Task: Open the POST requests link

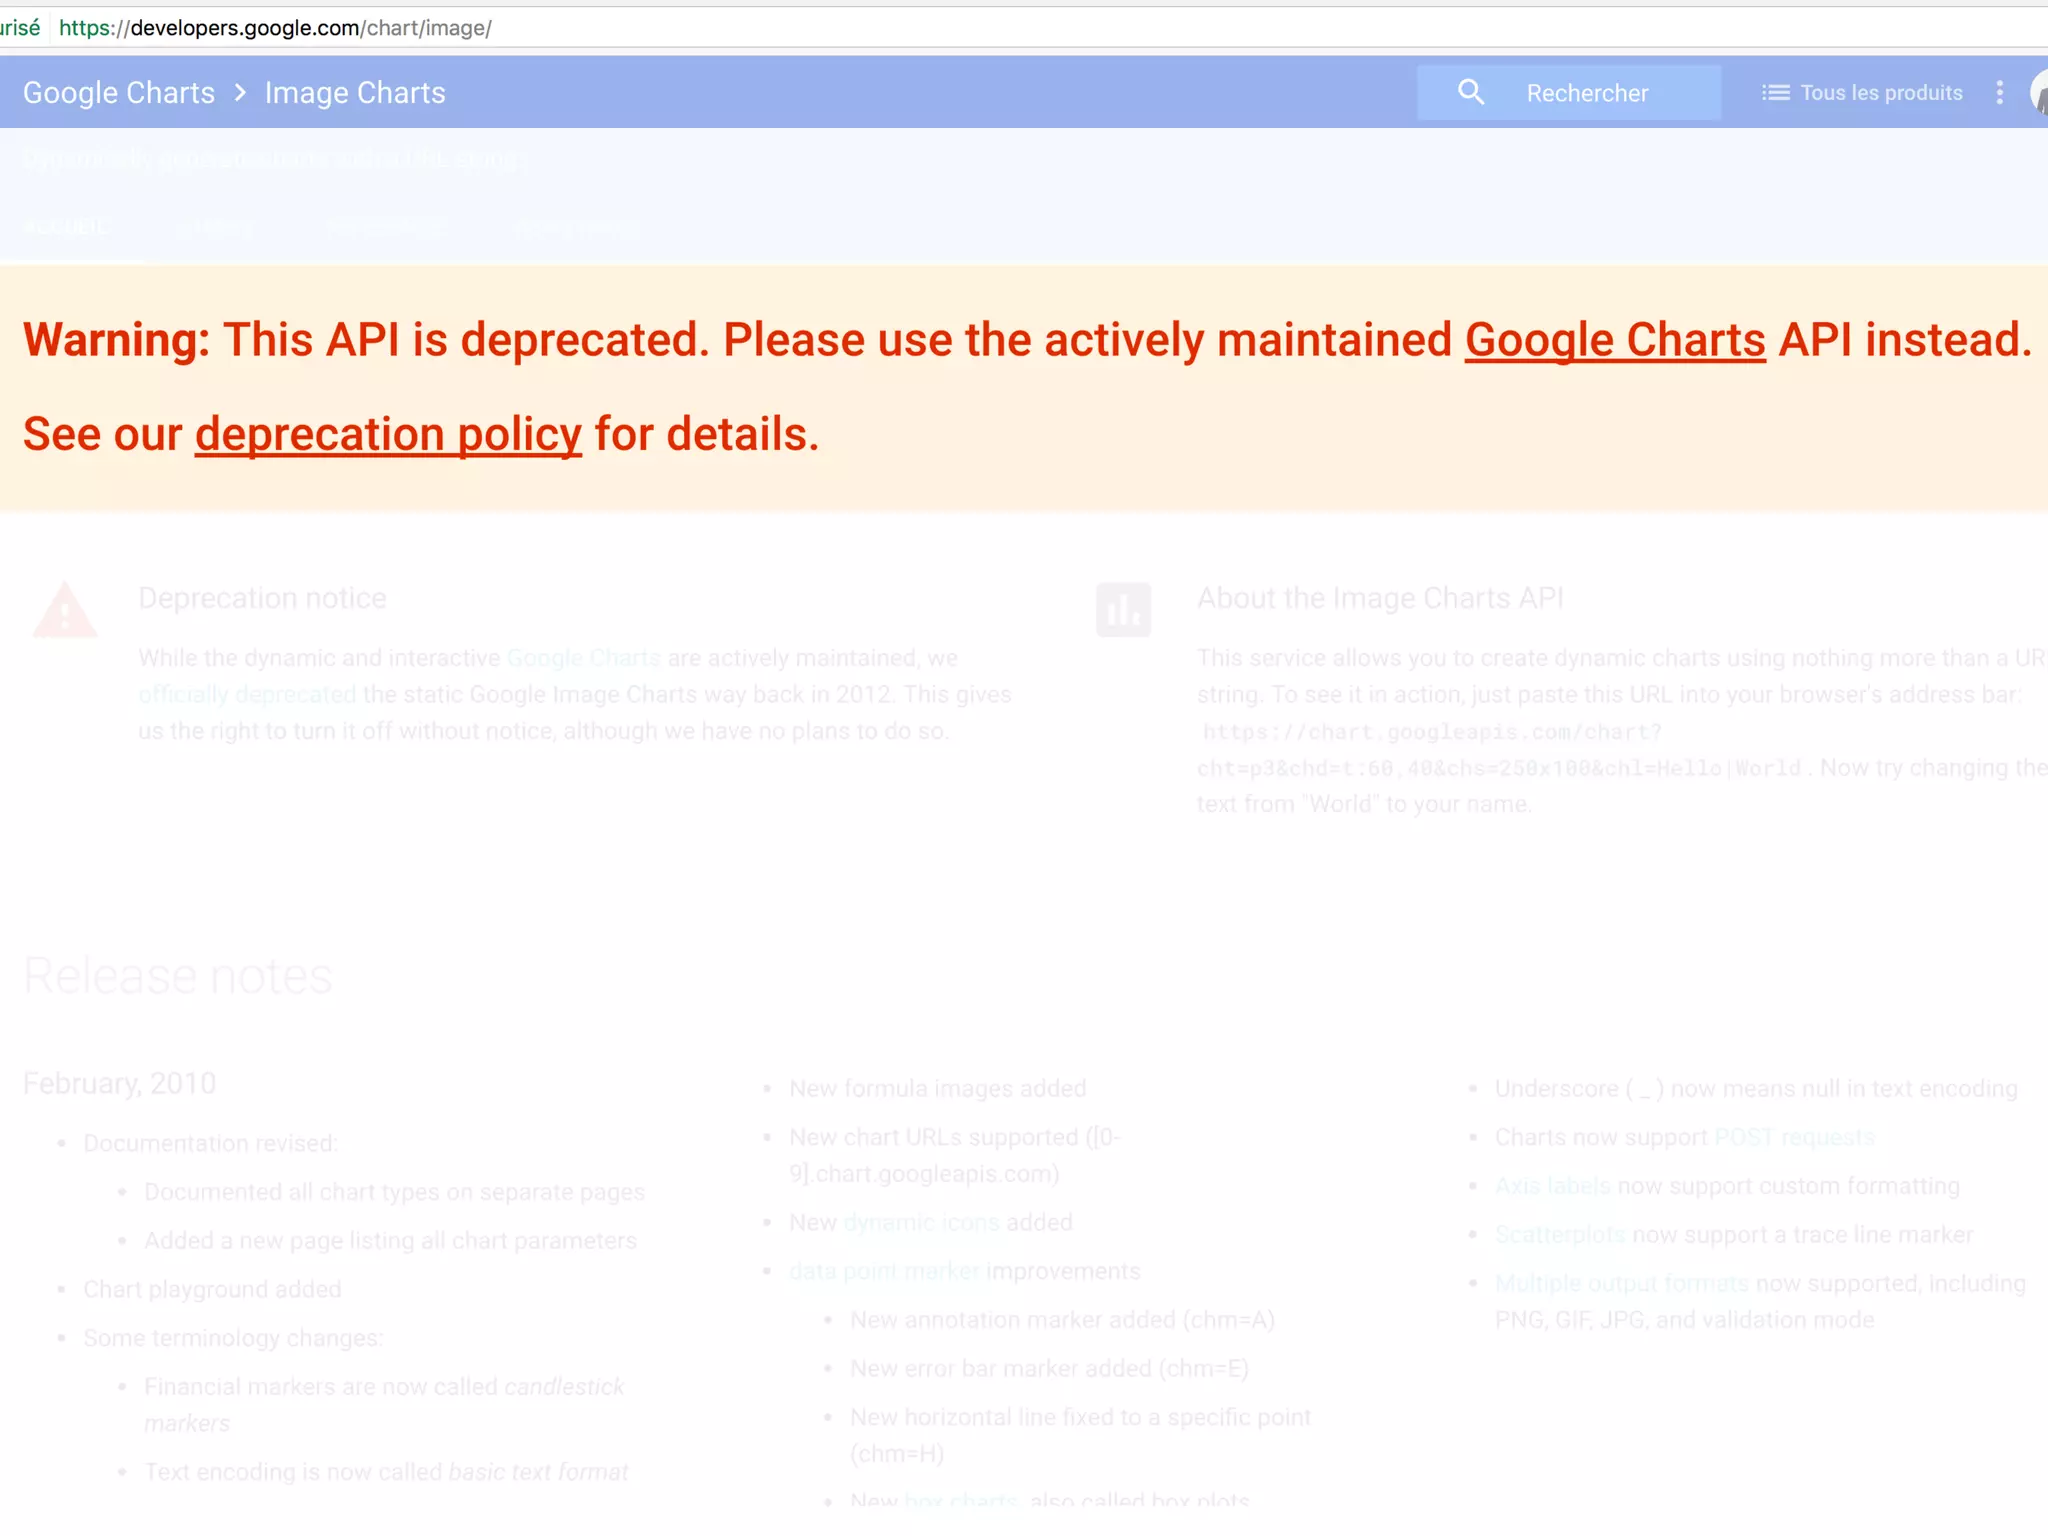Action: coord(1794,1137)
